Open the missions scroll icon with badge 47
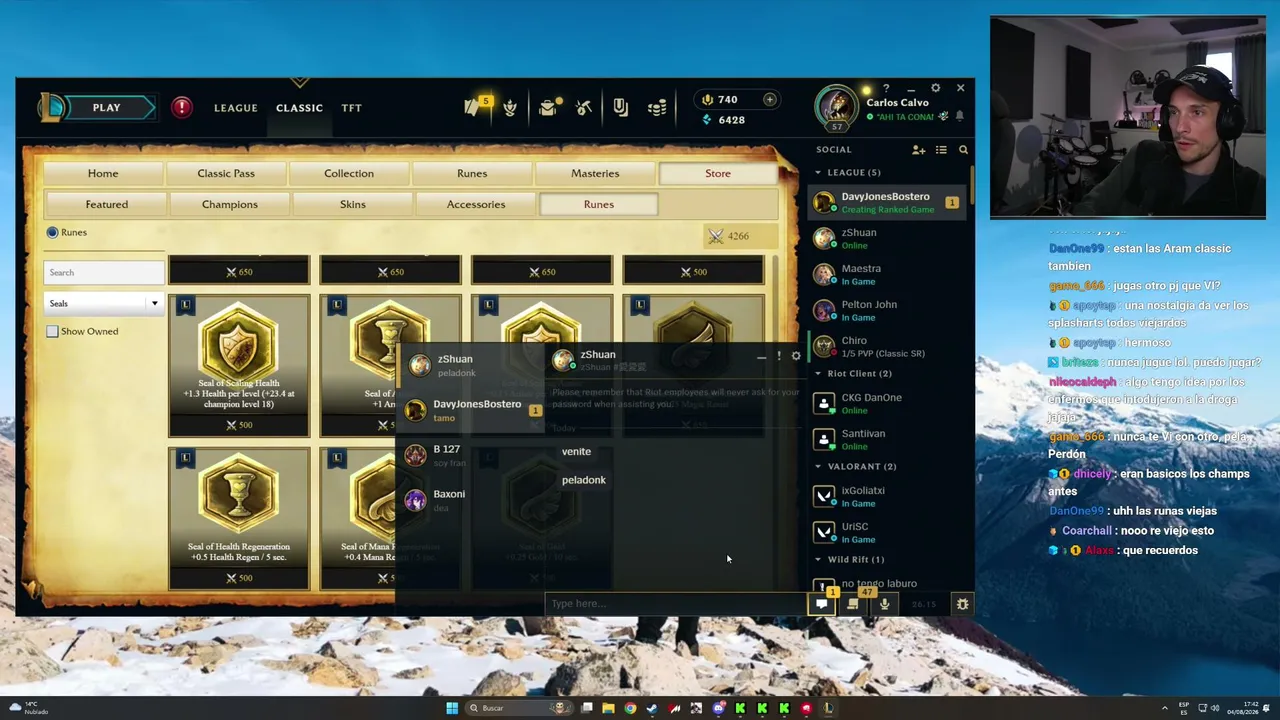Screen dimensions: 1280x720 pos(853,604)
